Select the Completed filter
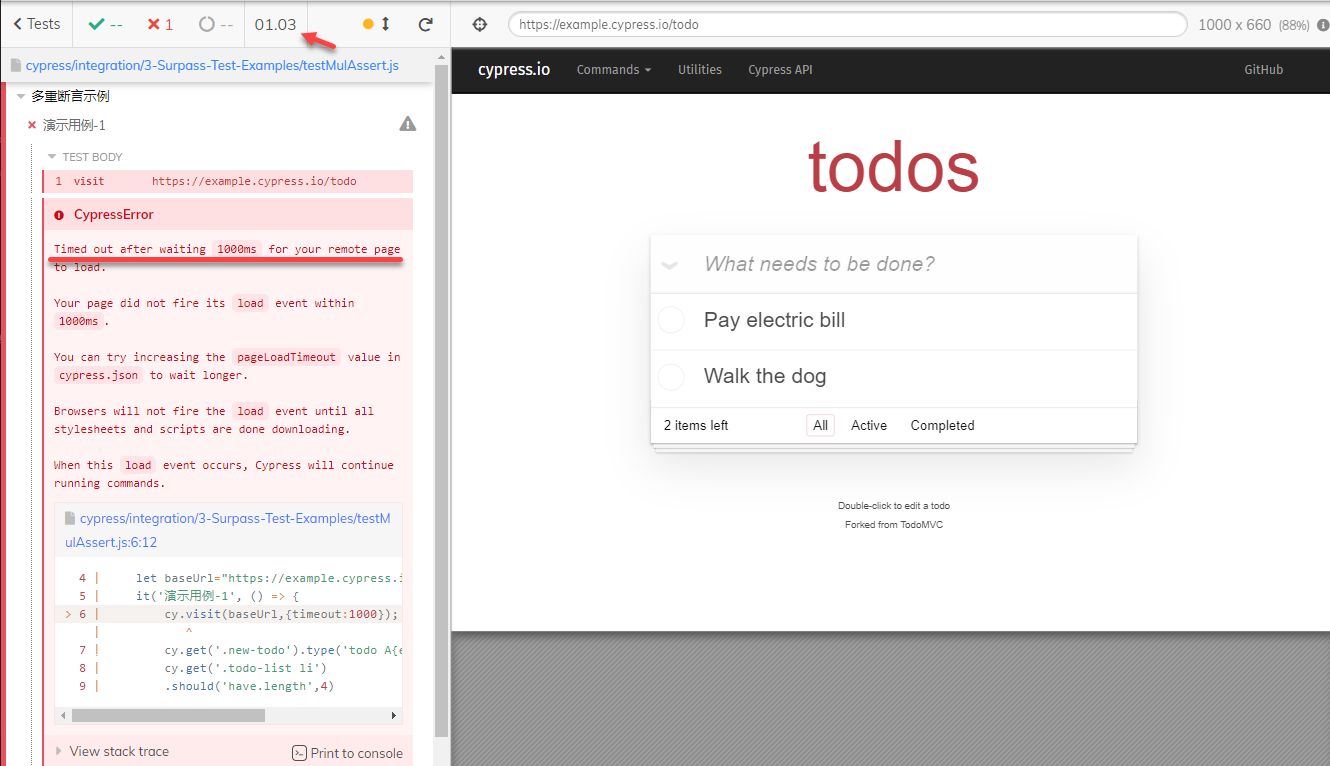The image size is (1330, 766). pyautogui.click(x=942, y=425)
